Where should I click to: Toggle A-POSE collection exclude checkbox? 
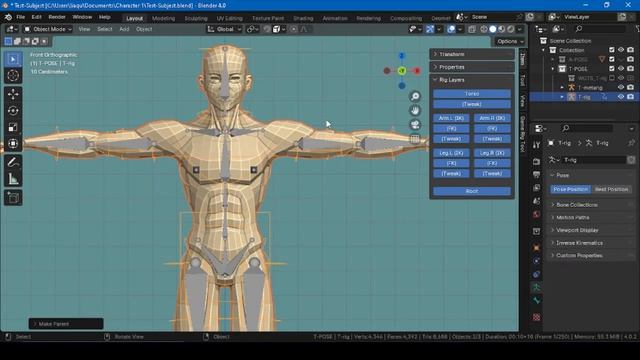coord(611,60)
